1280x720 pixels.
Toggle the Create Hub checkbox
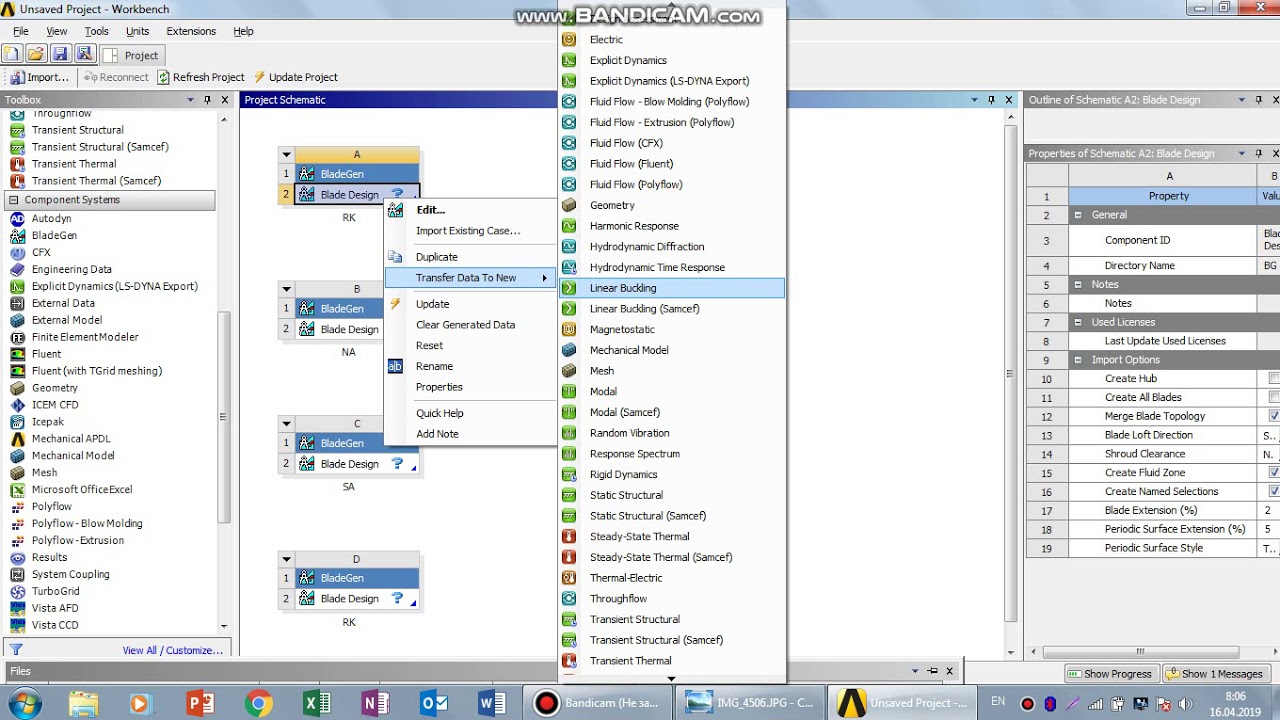[1274, 379]
